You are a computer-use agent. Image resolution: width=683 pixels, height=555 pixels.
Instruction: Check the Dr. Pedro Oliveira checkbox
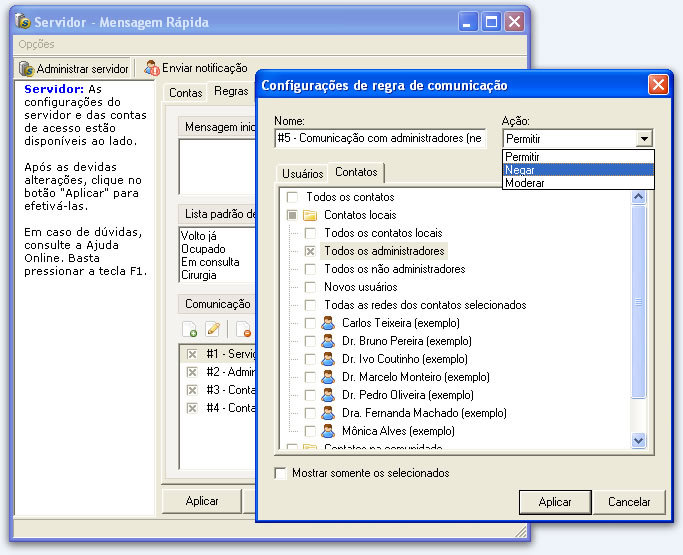pos(310,395)
